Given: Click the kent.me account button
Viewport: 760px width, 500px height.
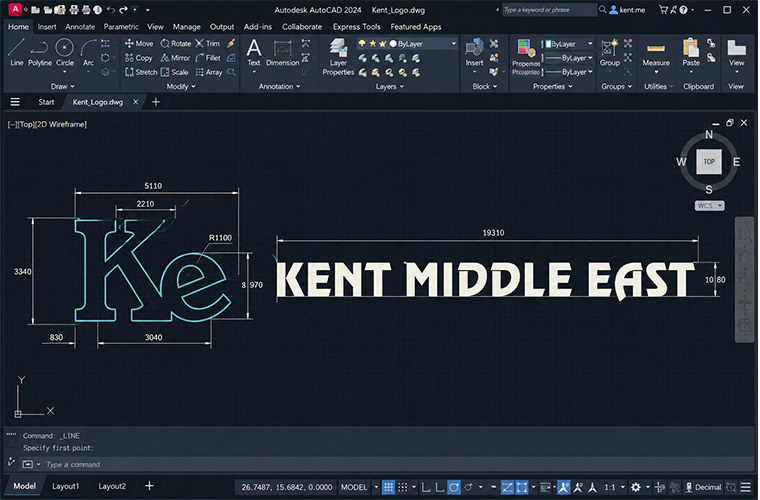Looking at the screenshot, I should point(627,10).
